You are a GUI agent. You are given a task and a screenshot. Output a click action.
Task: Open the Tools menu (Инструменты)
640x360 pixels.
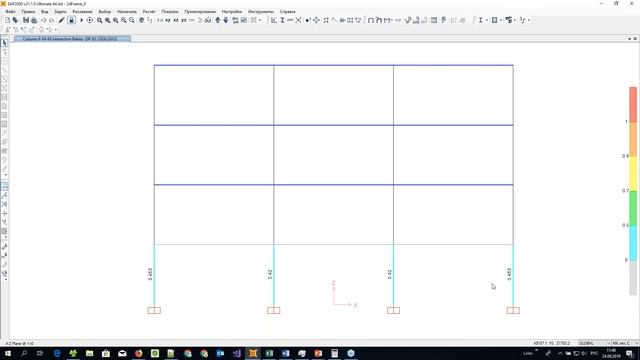[x=261, y=11]
